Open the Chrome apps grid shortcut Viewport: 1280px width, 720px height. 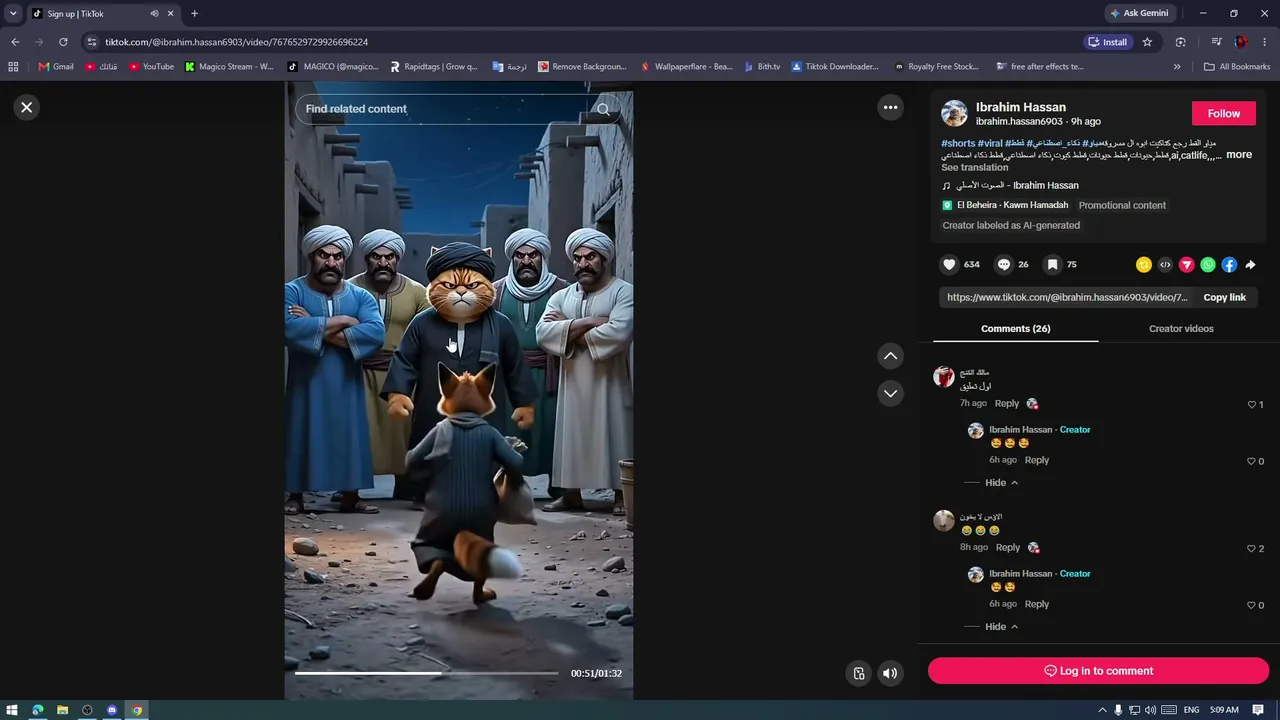pyautogui.click(x=13, y=67)
